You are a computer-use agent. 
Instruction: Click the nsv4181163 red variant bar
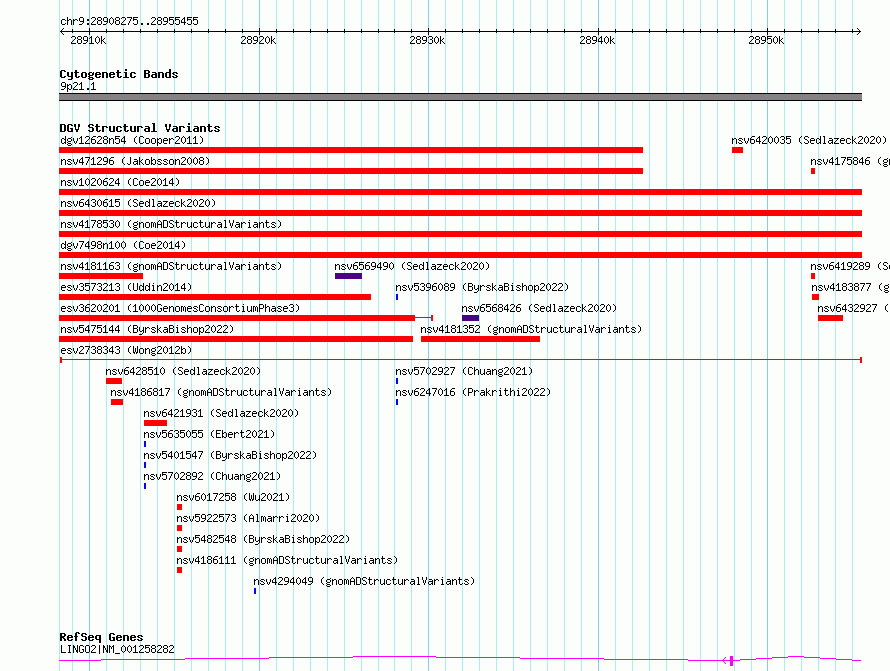(x=101, y=276)
